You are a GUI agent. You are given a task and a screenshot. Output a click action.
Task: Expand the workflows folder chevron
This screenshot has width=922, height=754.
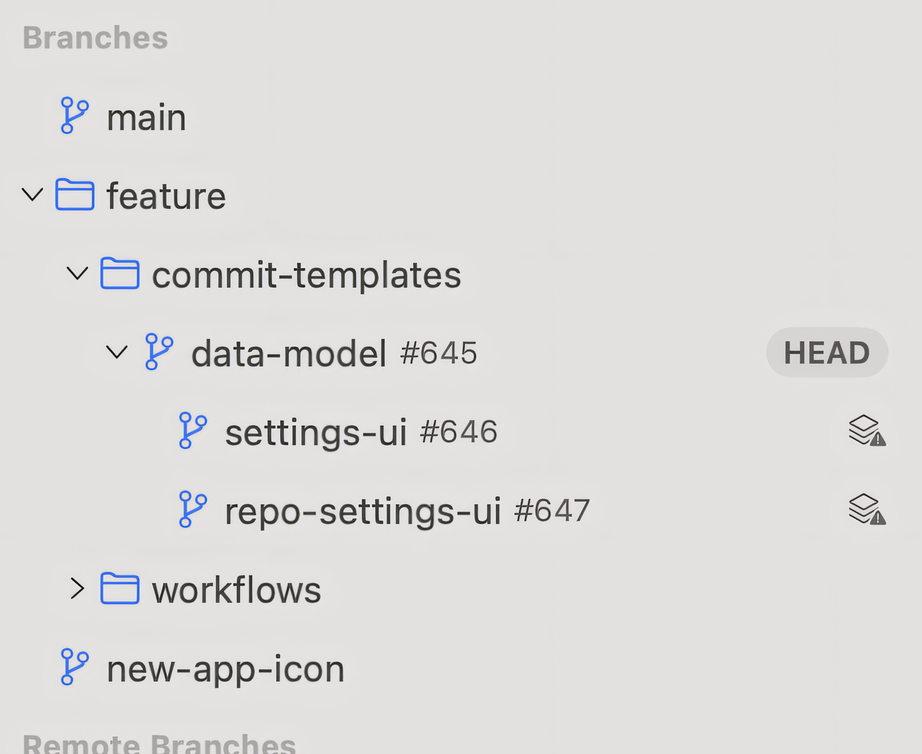(x=77, y=589)
